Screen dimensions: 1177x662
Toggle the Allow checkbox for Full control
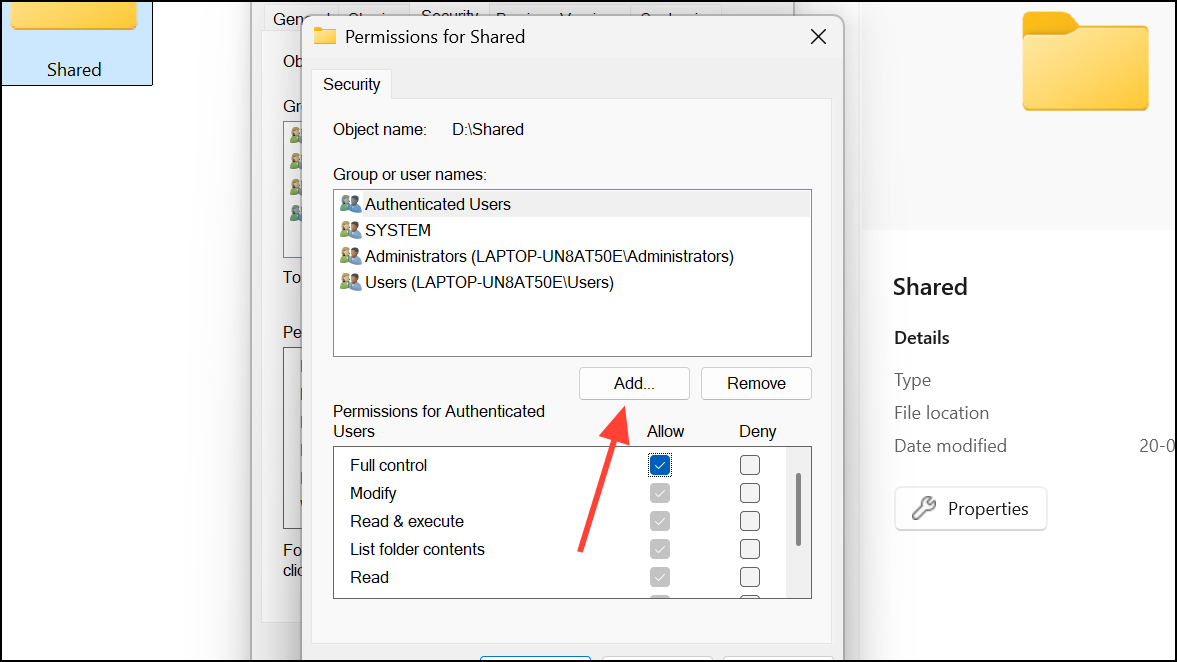[x=659, y=464]
